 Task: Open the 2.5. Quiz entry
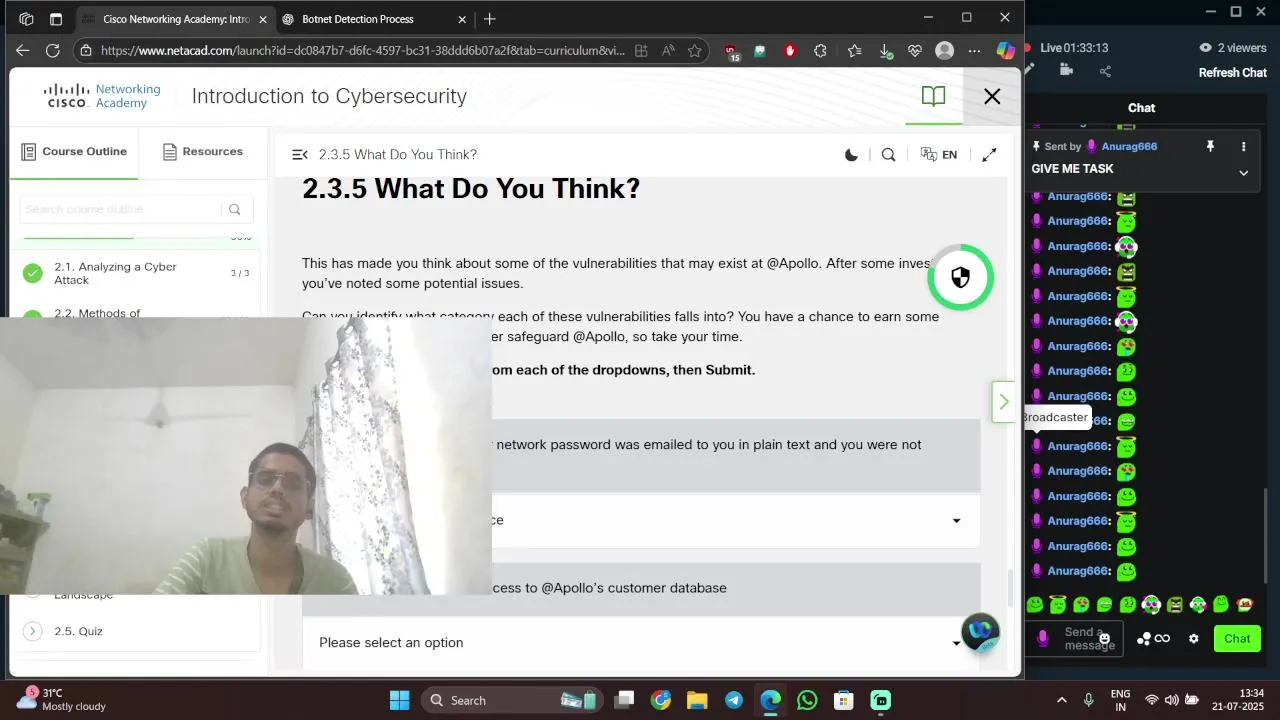[78, 631]
